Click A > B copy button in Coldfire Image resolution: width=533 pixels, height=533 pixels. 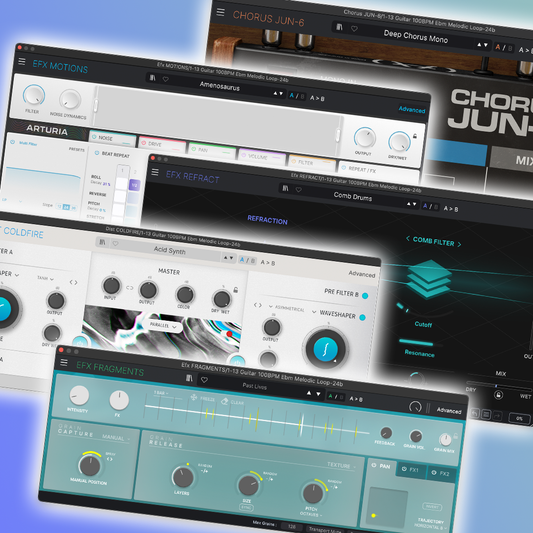tap(268, 262)
